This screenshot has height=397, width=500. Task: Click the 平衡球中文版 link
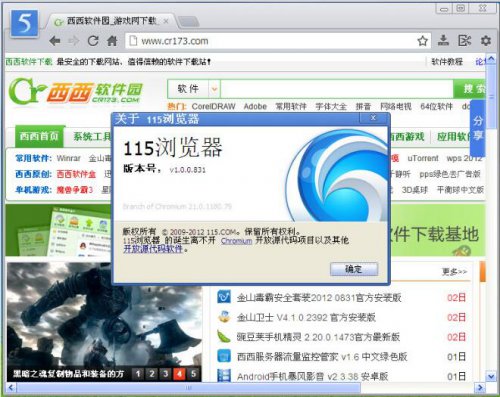[460, 190]
